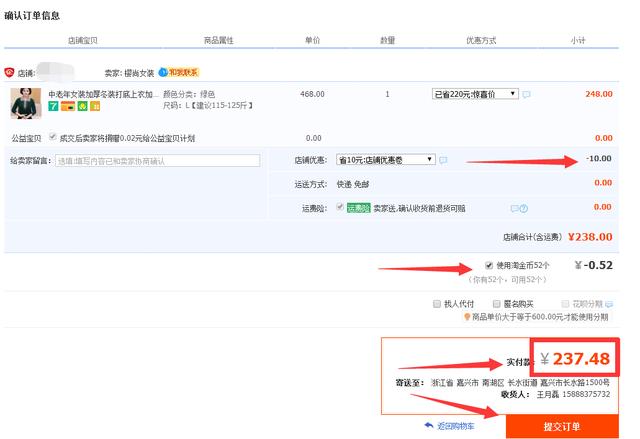640x439 pixels.
Task: Click the question mark help icon for 运费险
Action: point(524,208)
